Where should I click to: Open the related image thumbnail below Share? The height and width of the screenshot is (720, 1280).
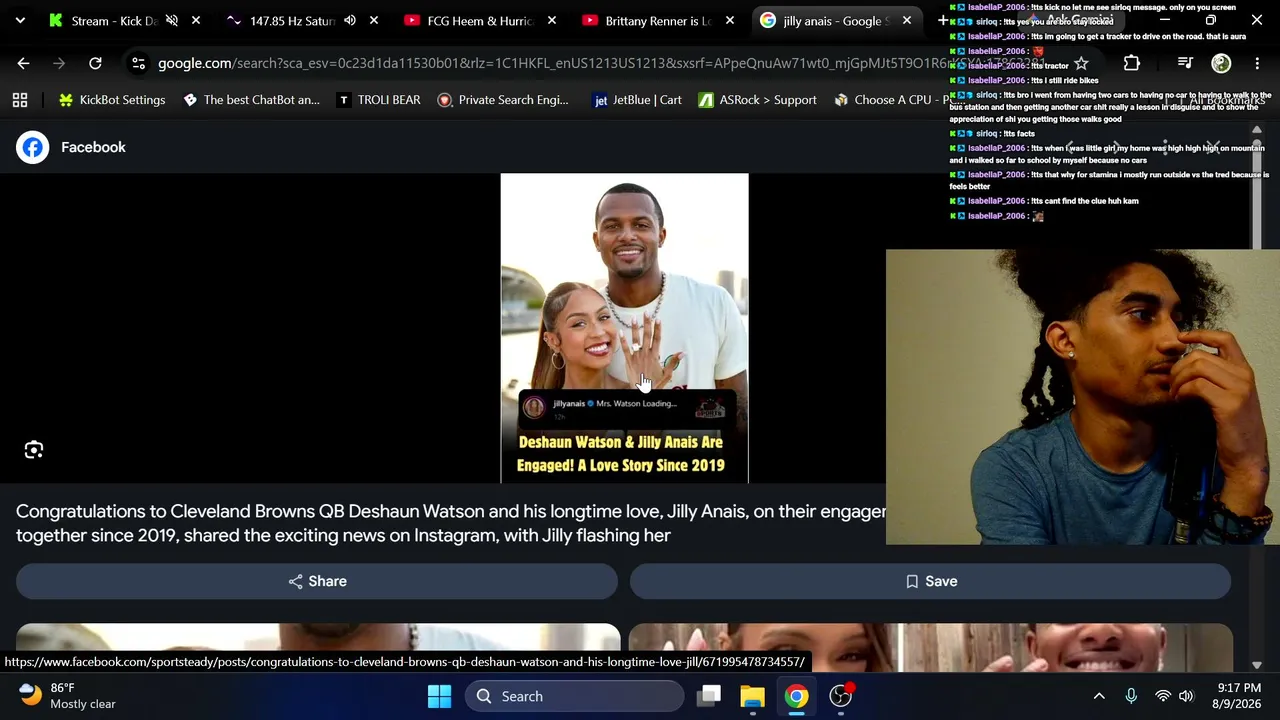coord(318,647)
